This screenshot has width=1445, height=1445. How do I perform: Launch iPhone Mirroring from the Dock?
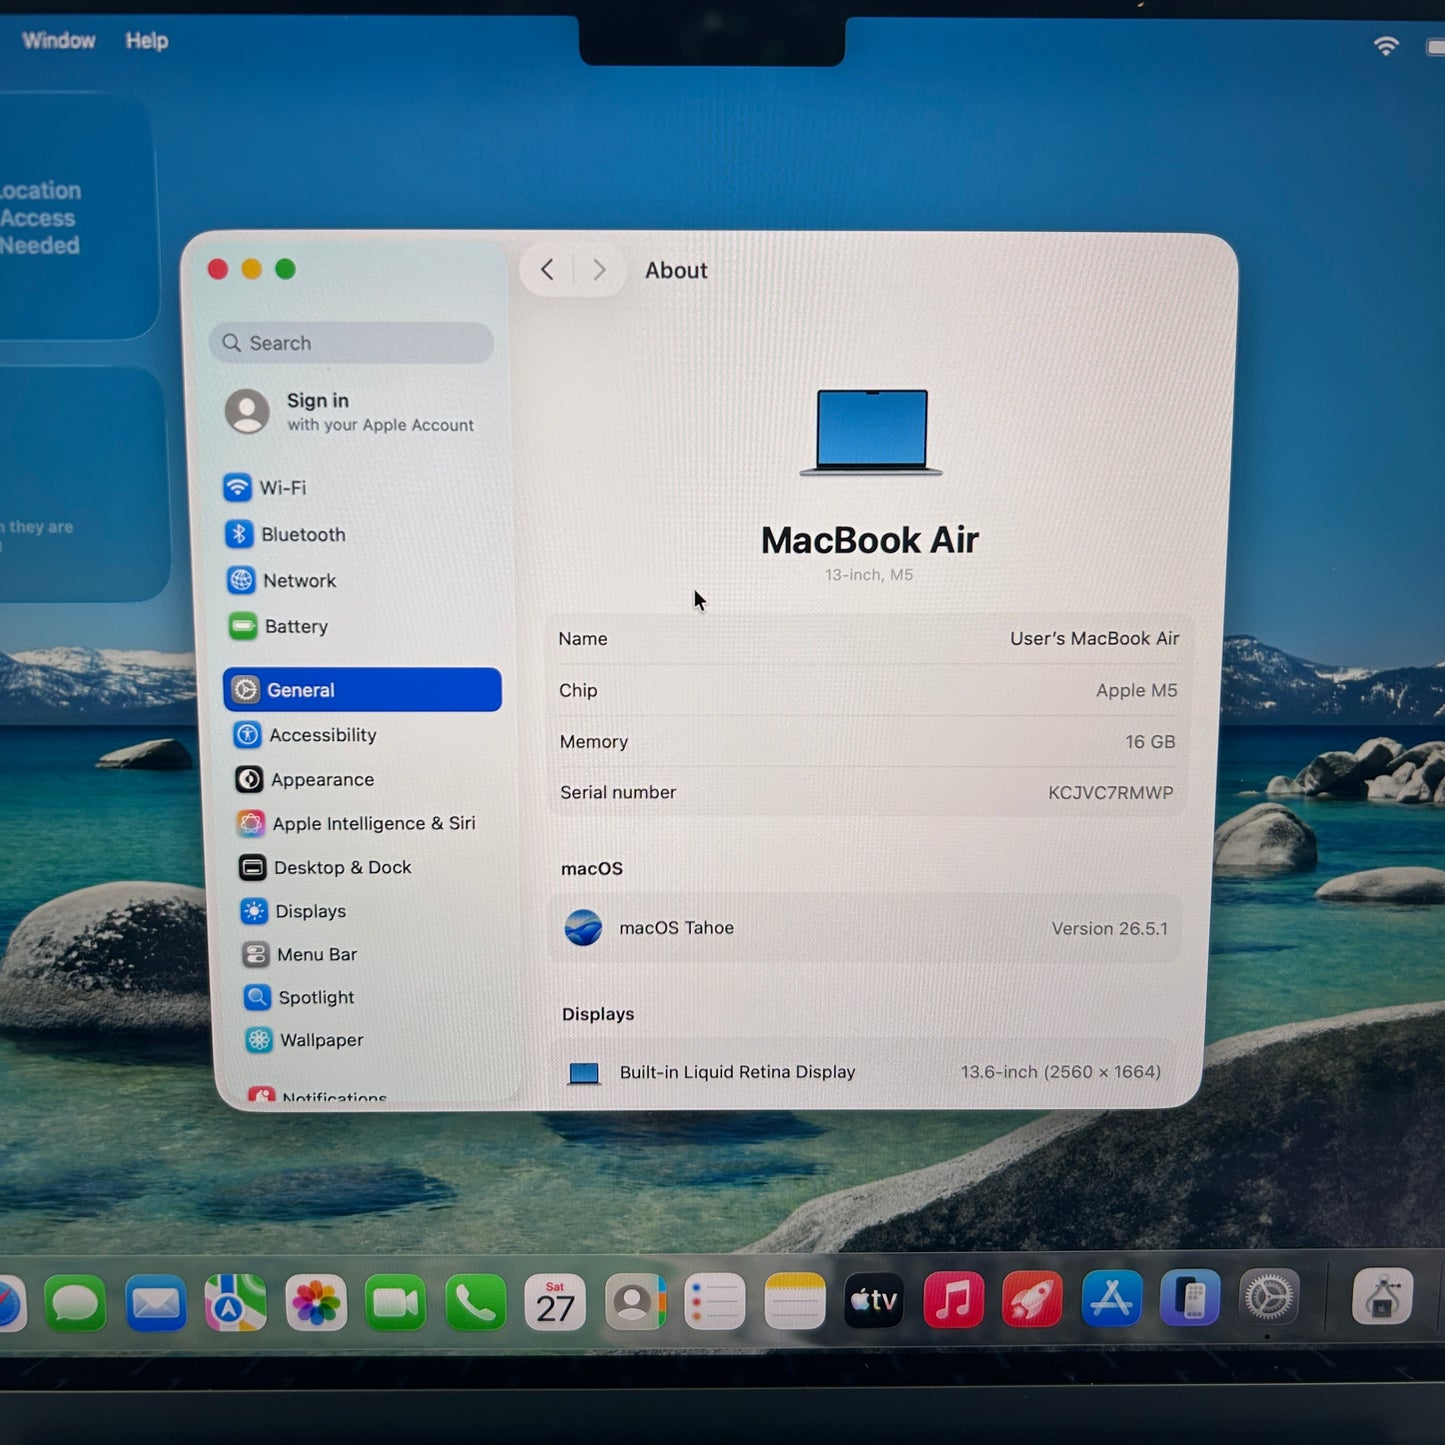pos(1190,1298)
